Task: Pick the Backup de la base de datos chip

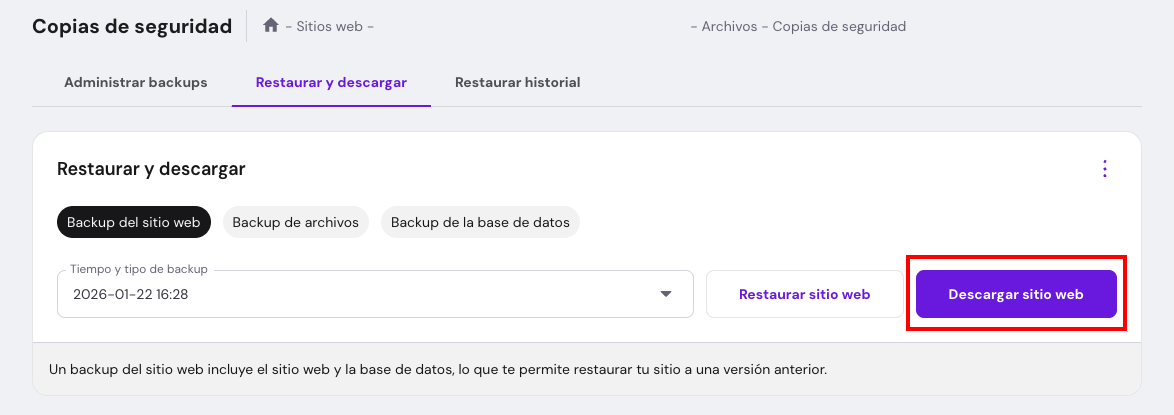Action: 480,222
